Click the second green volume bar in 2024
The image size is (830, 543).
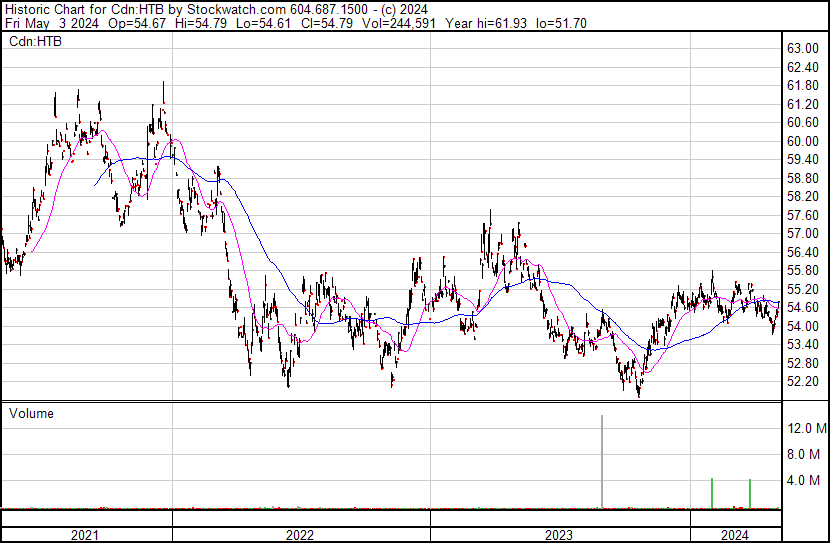[750, 493]
